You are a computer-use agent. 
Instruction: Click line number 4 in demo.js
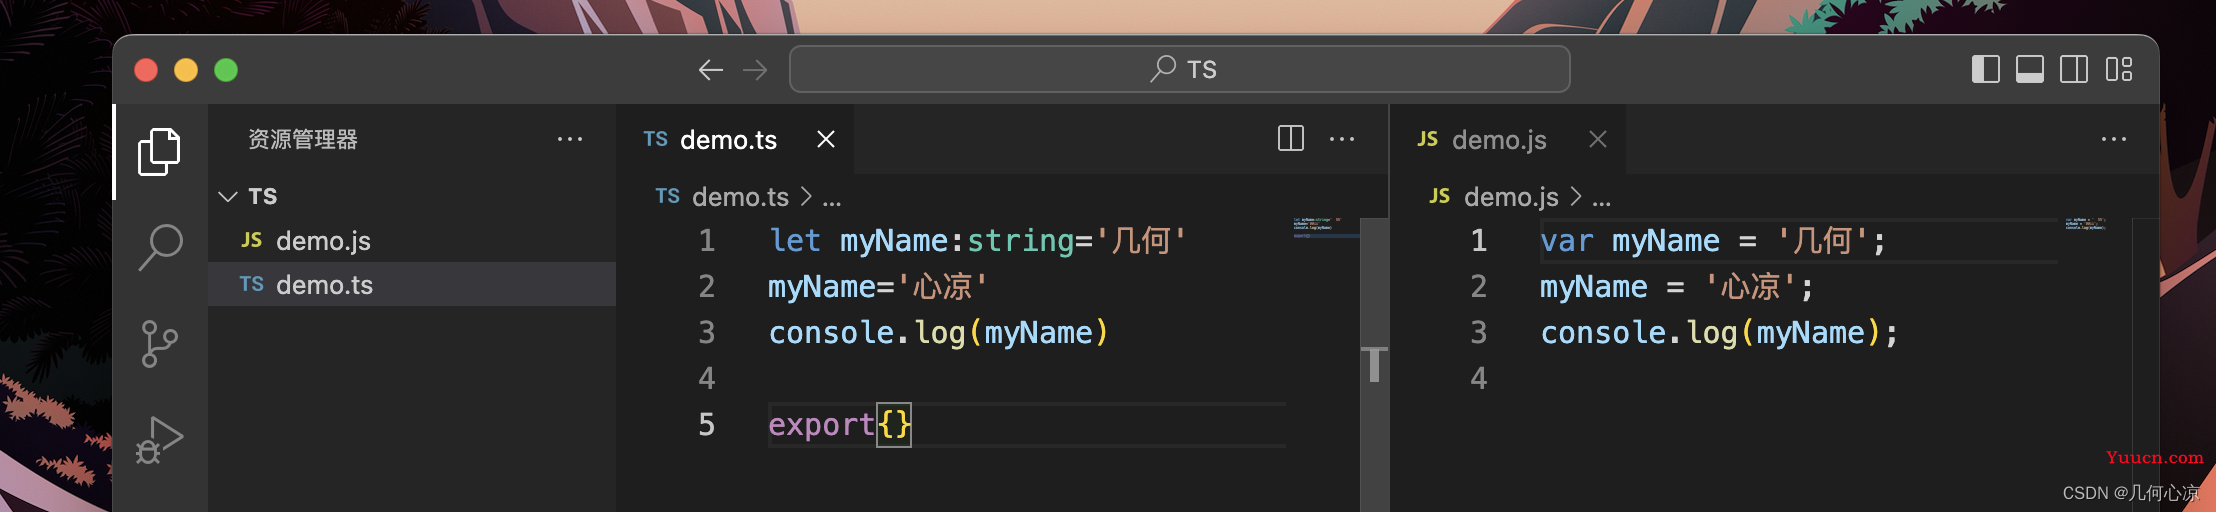pyautogui.click(x=1479, y=379)
